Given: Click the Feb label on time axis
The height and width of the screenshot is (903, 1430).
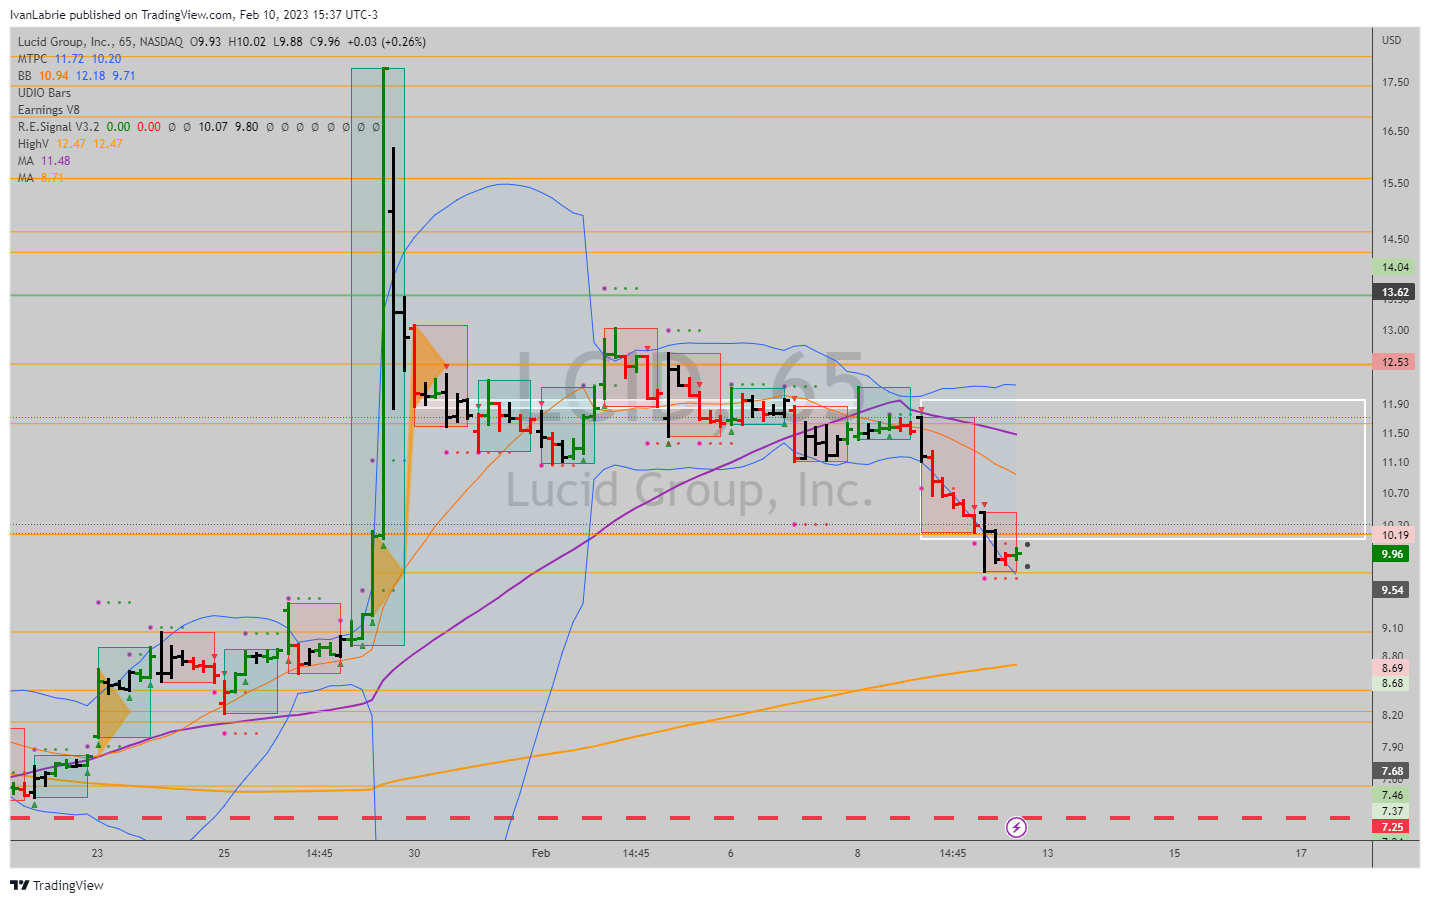Looking at the screenshot, I should [x=541, y=853].
